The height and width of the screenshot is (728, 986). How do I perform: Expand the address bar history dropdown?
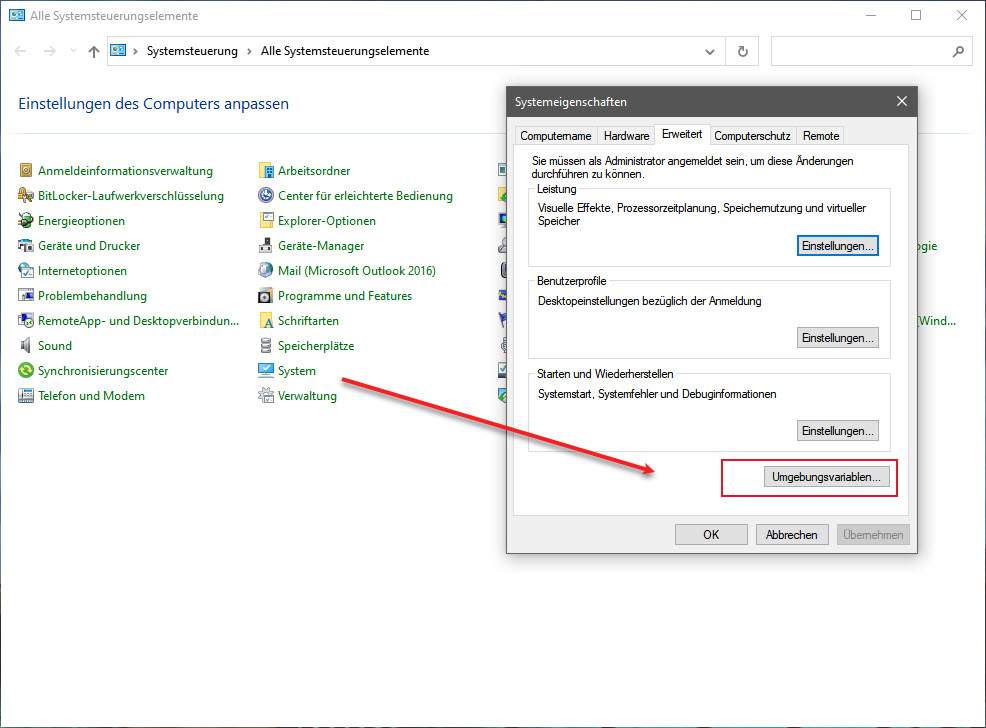[710, 52]
